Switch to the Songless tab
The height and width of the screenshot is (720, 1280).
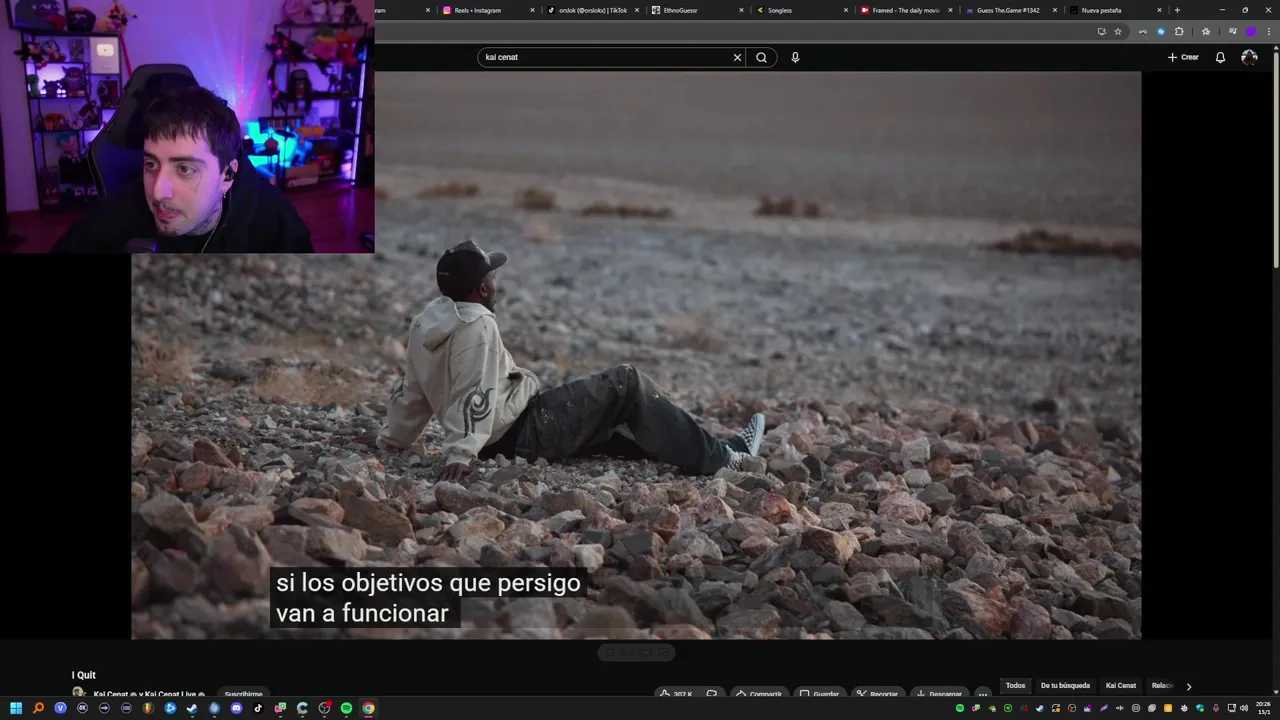[x=802, y=10]
